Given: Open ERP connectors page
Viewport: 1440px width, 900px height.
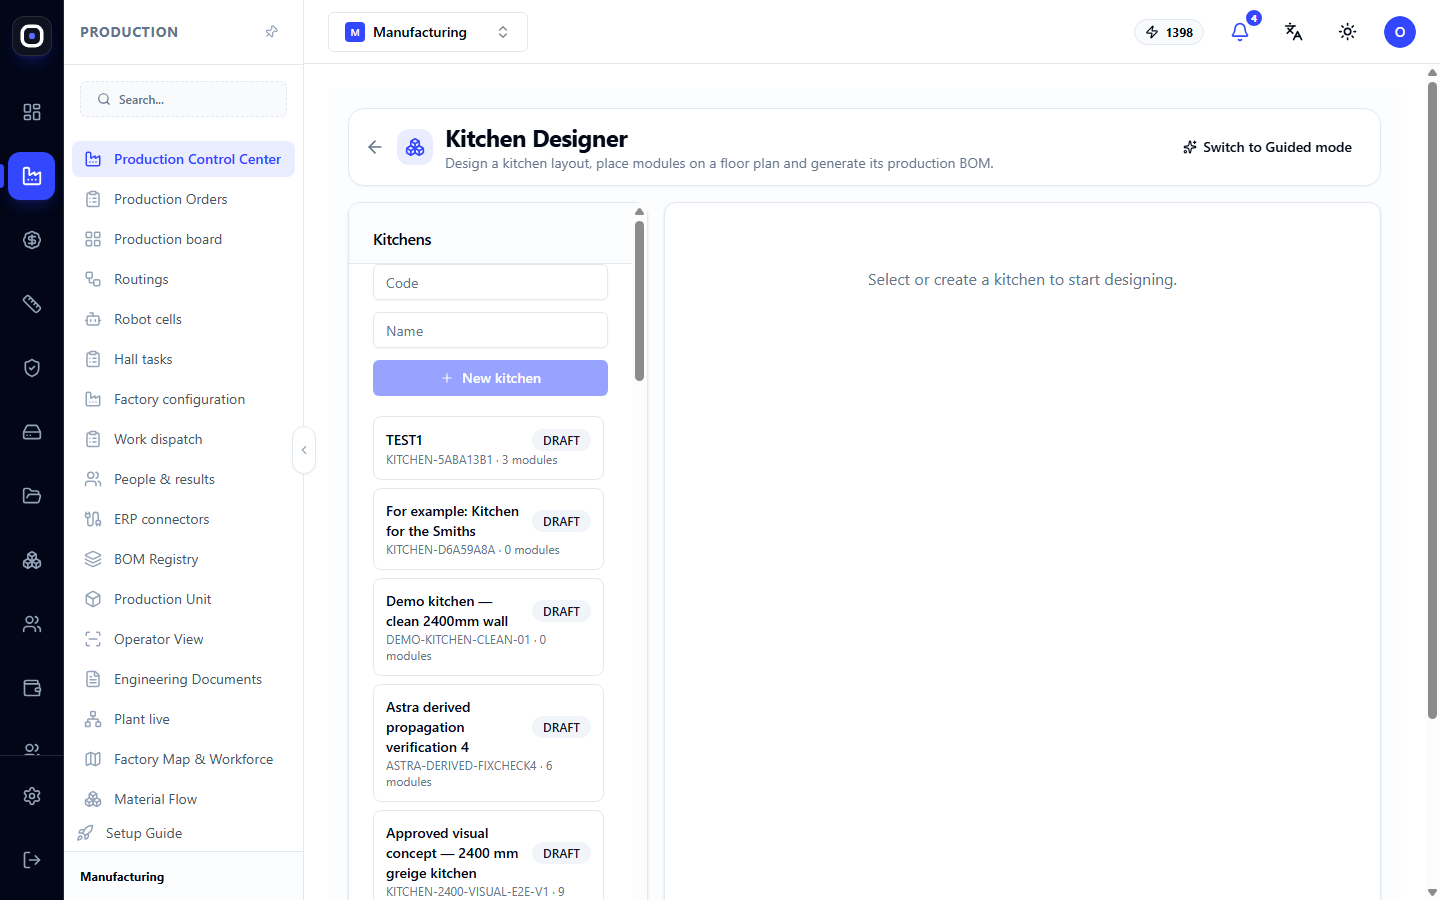Looking at the screenshot, I should [184, 519].
